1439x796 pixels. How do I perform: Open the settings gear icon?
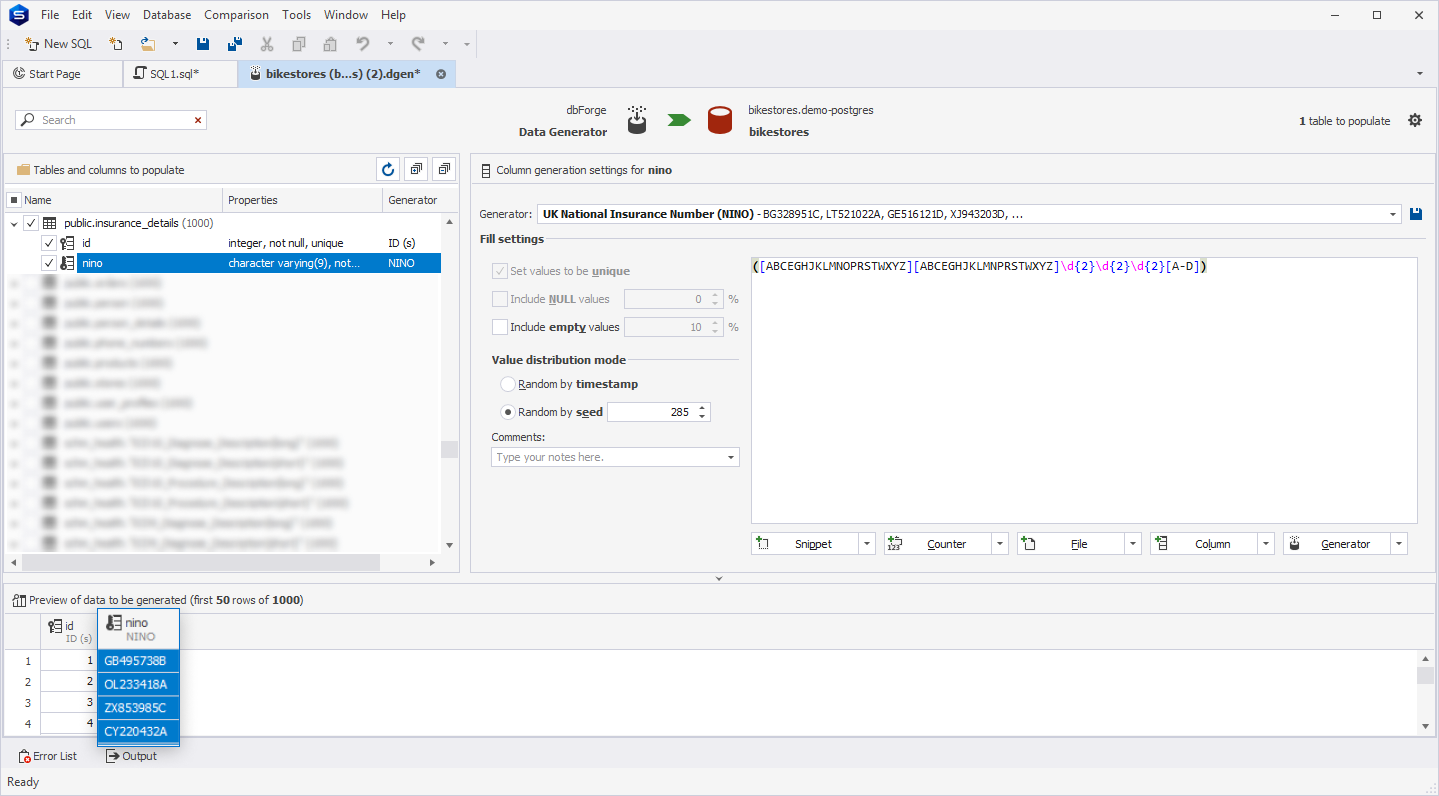(x=1415, y=120)
